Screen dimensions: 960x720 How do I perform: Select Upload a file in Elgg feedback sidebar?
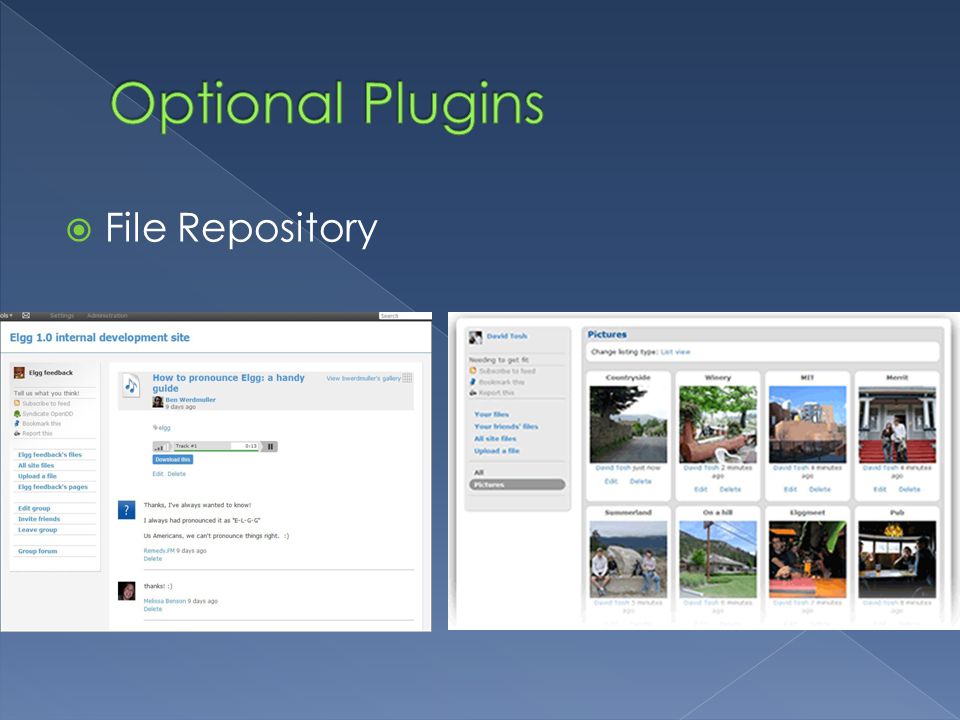pyautogui.click(x=37, y=476)
